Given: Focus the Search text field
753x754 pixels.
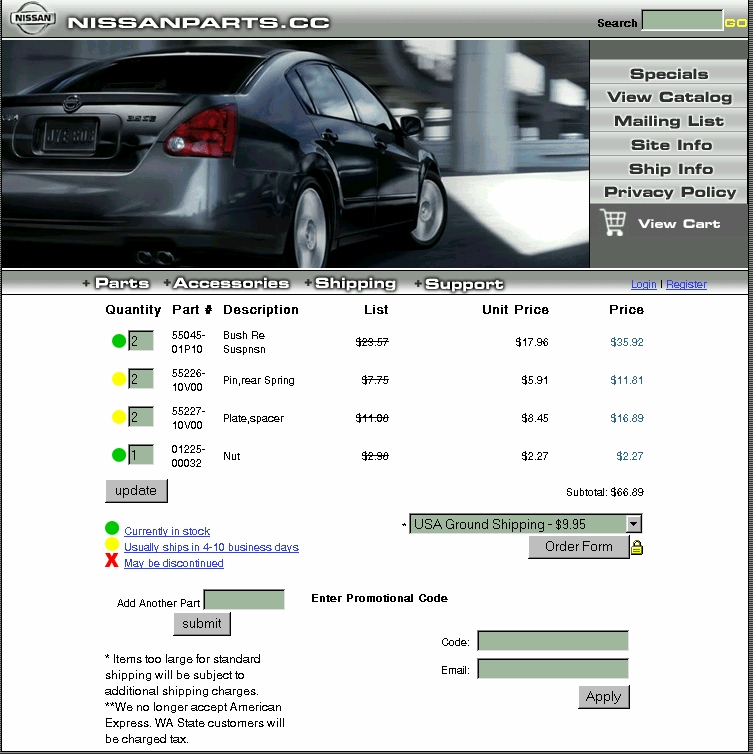Looking at the screenshot, I should point(682,21).
